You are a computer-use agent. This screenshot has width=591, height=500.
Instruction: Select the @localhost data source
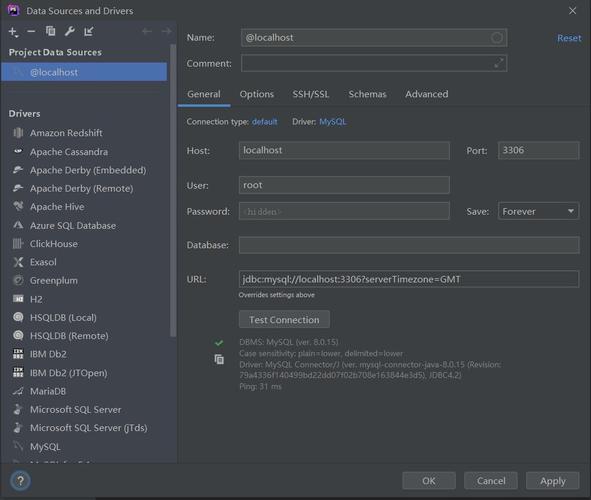(84, 72)
